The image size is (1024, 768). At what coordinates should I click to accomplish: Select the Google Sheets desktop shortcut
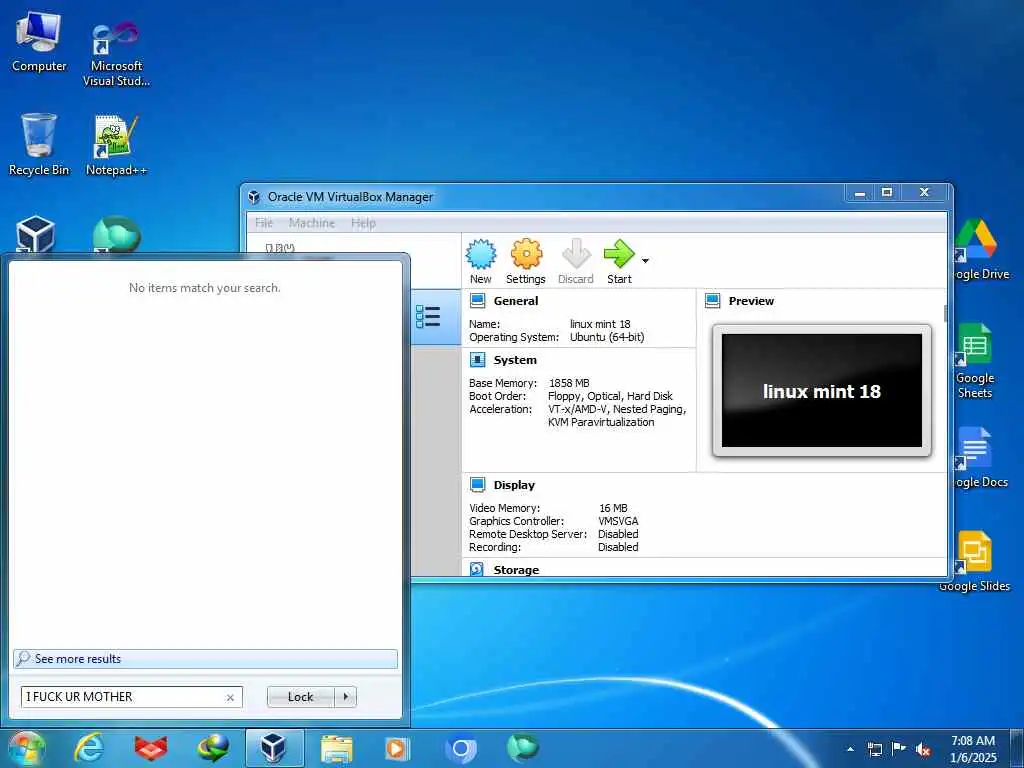(974, 361)
